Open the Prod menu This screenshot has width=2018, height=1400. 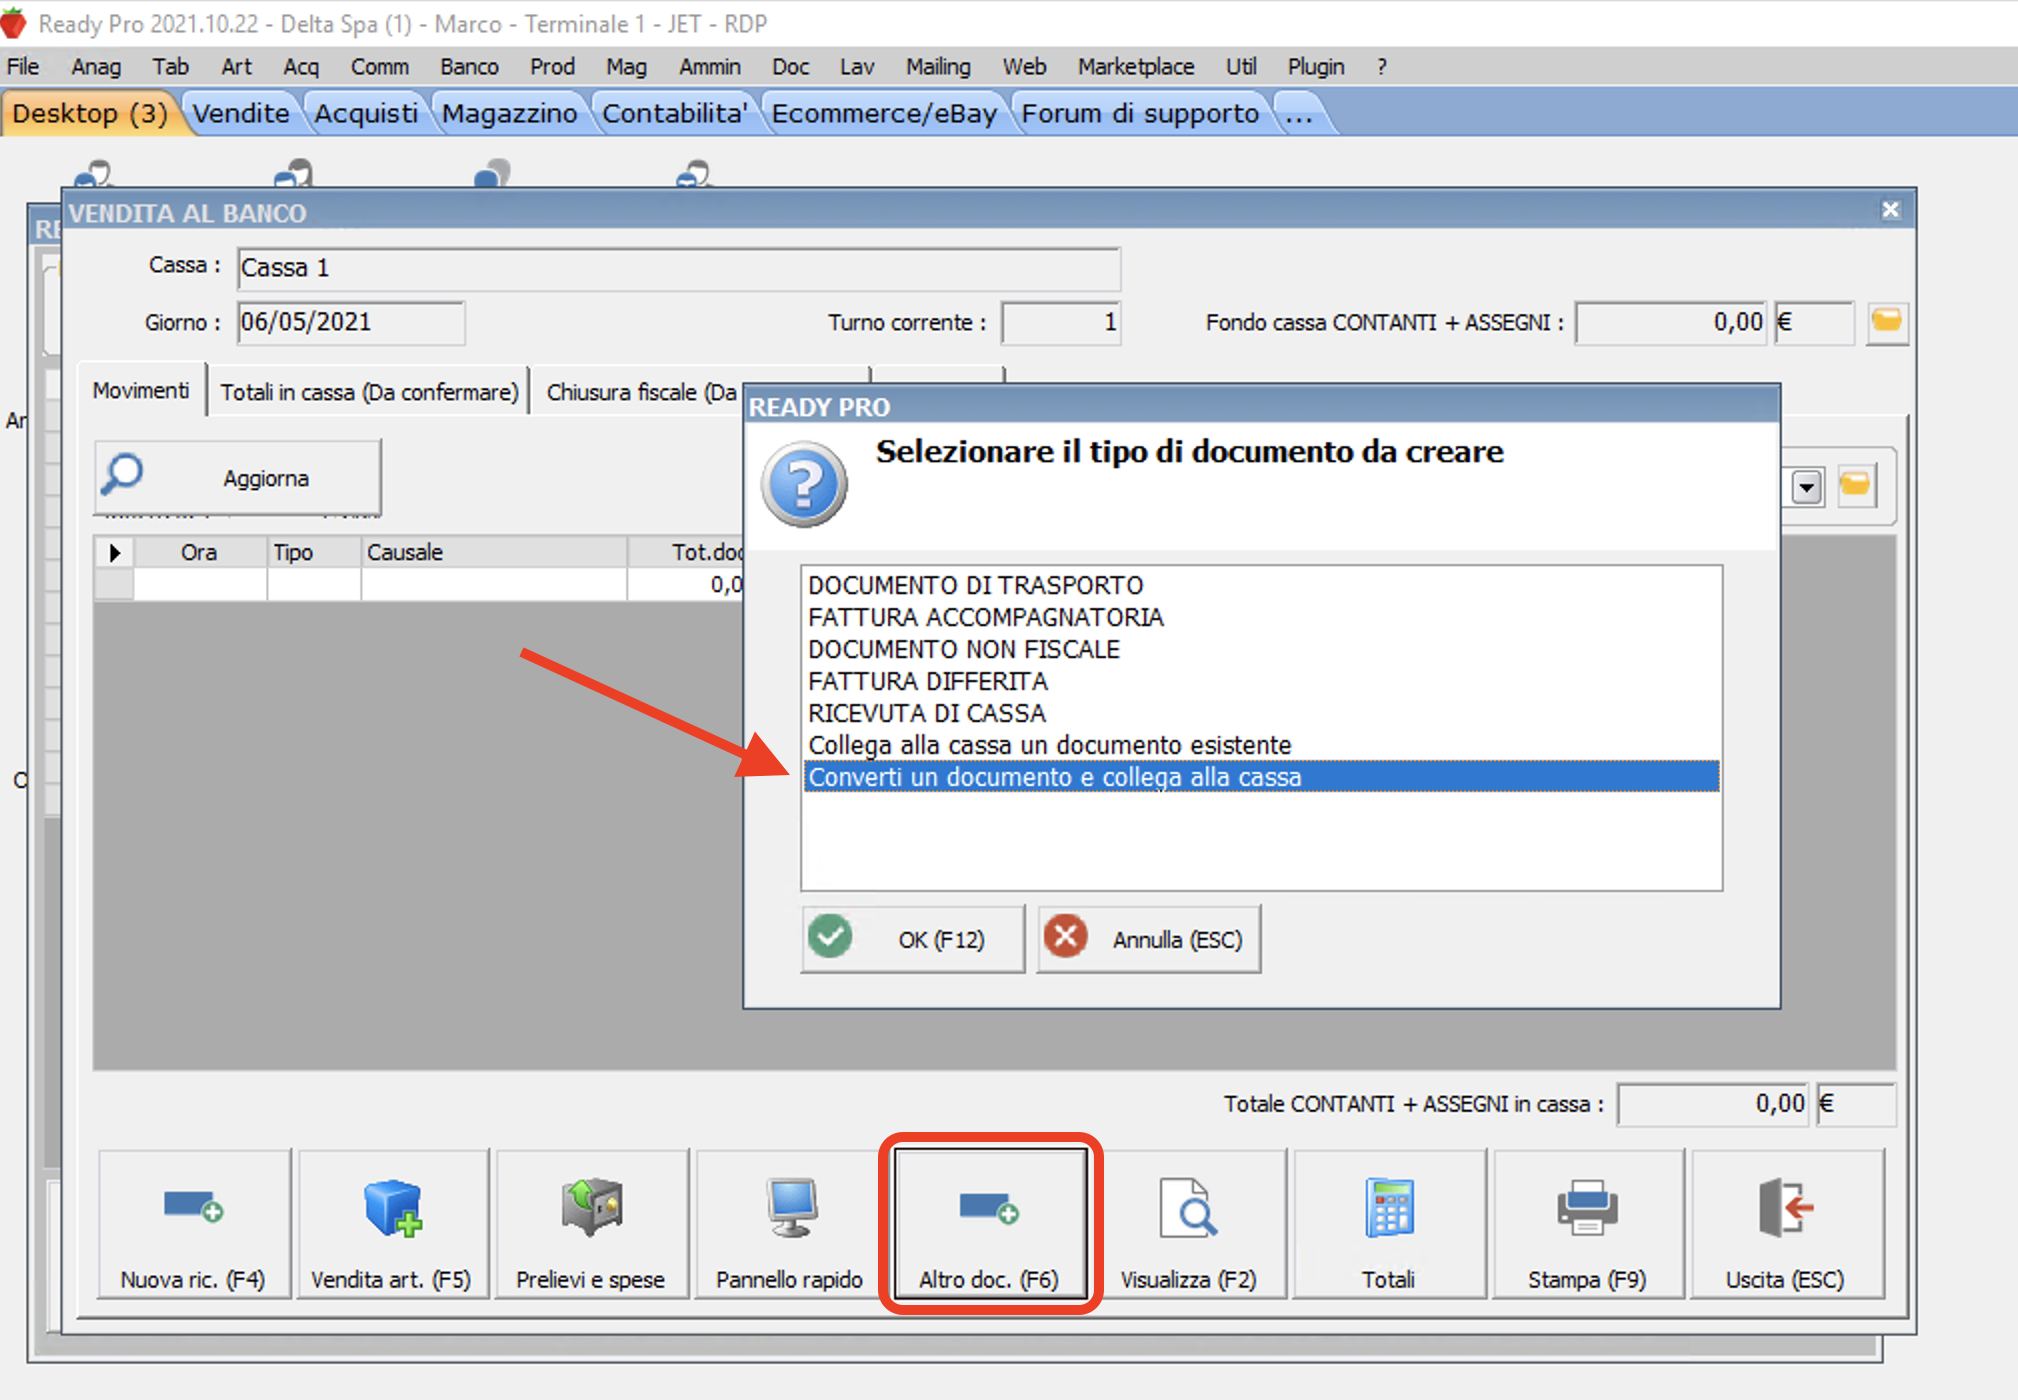point(552,67)
